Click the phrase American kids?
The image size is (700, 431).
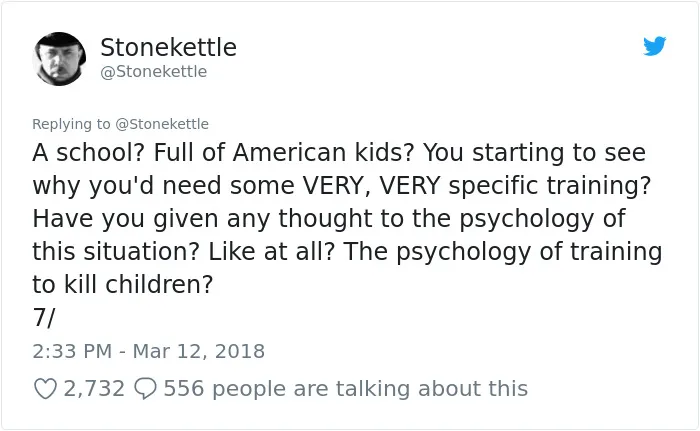point(324,153)
